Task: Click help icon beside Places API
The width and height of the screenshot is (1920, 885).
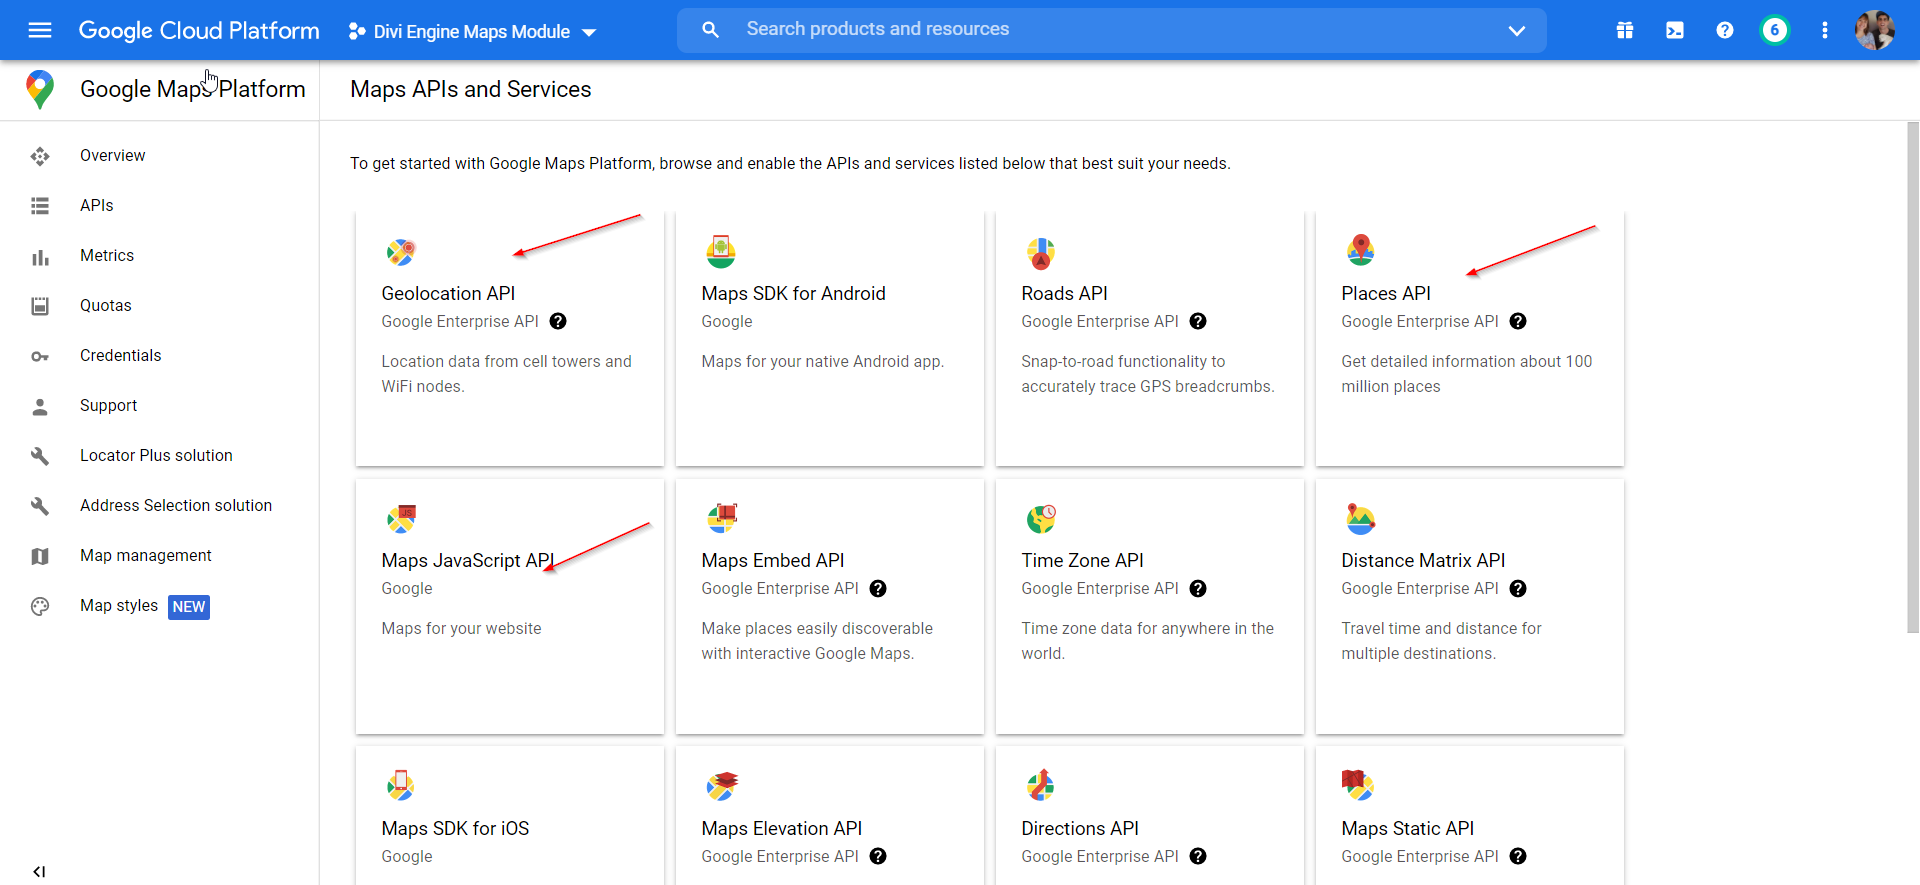Action: pyautogui.click(x=1518, y=321)
